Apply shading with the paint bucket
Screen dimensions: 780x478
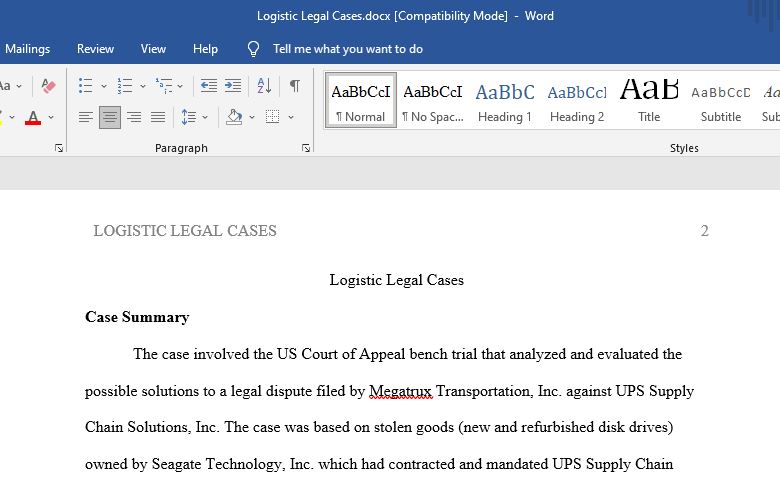234,117
